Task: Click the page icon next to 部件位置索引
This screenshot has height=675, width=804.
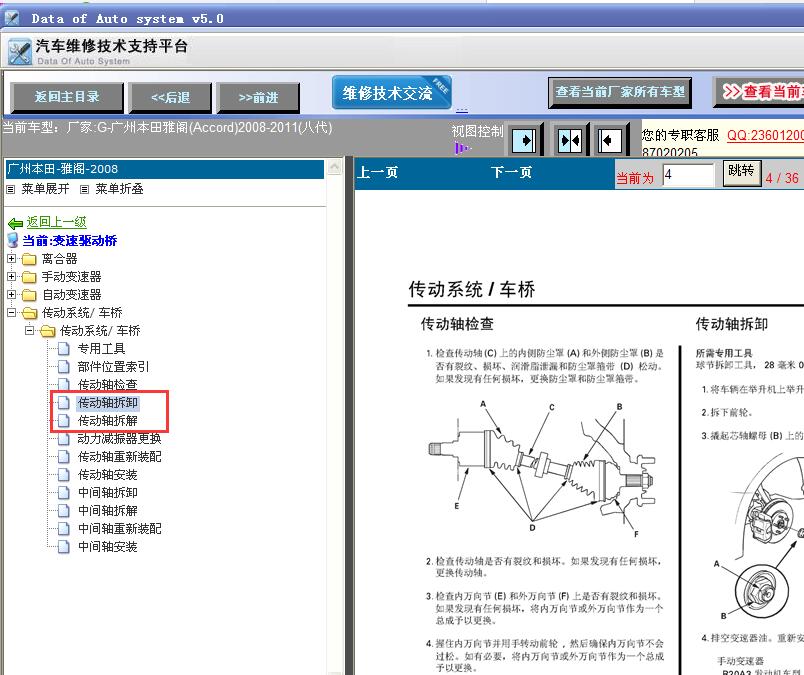Action: click(64, 367)
